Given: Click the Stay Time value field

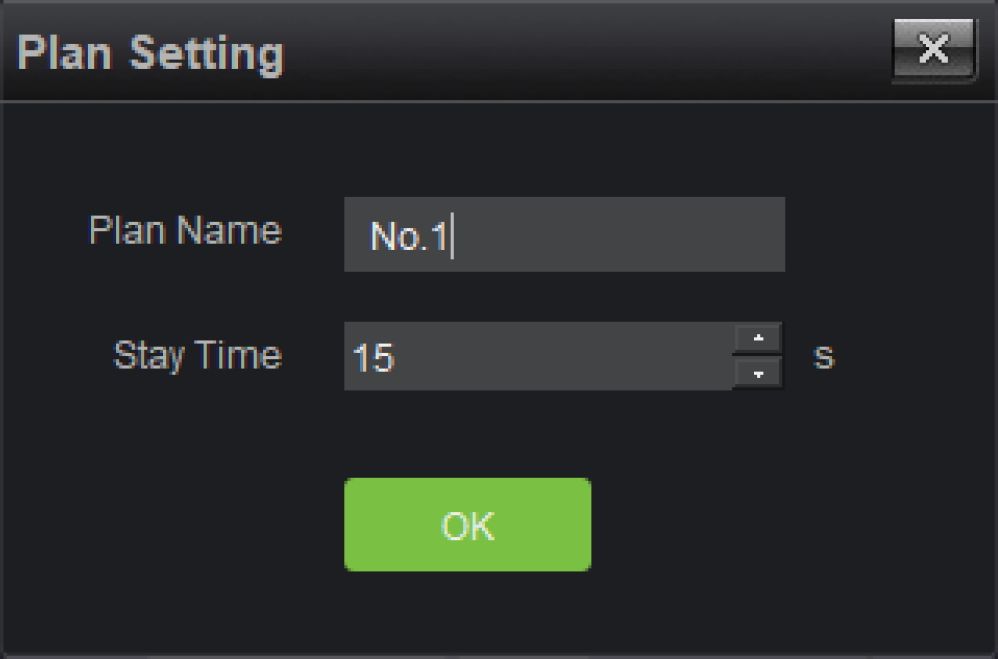Looking at the screenshot, I should [538, 356].
